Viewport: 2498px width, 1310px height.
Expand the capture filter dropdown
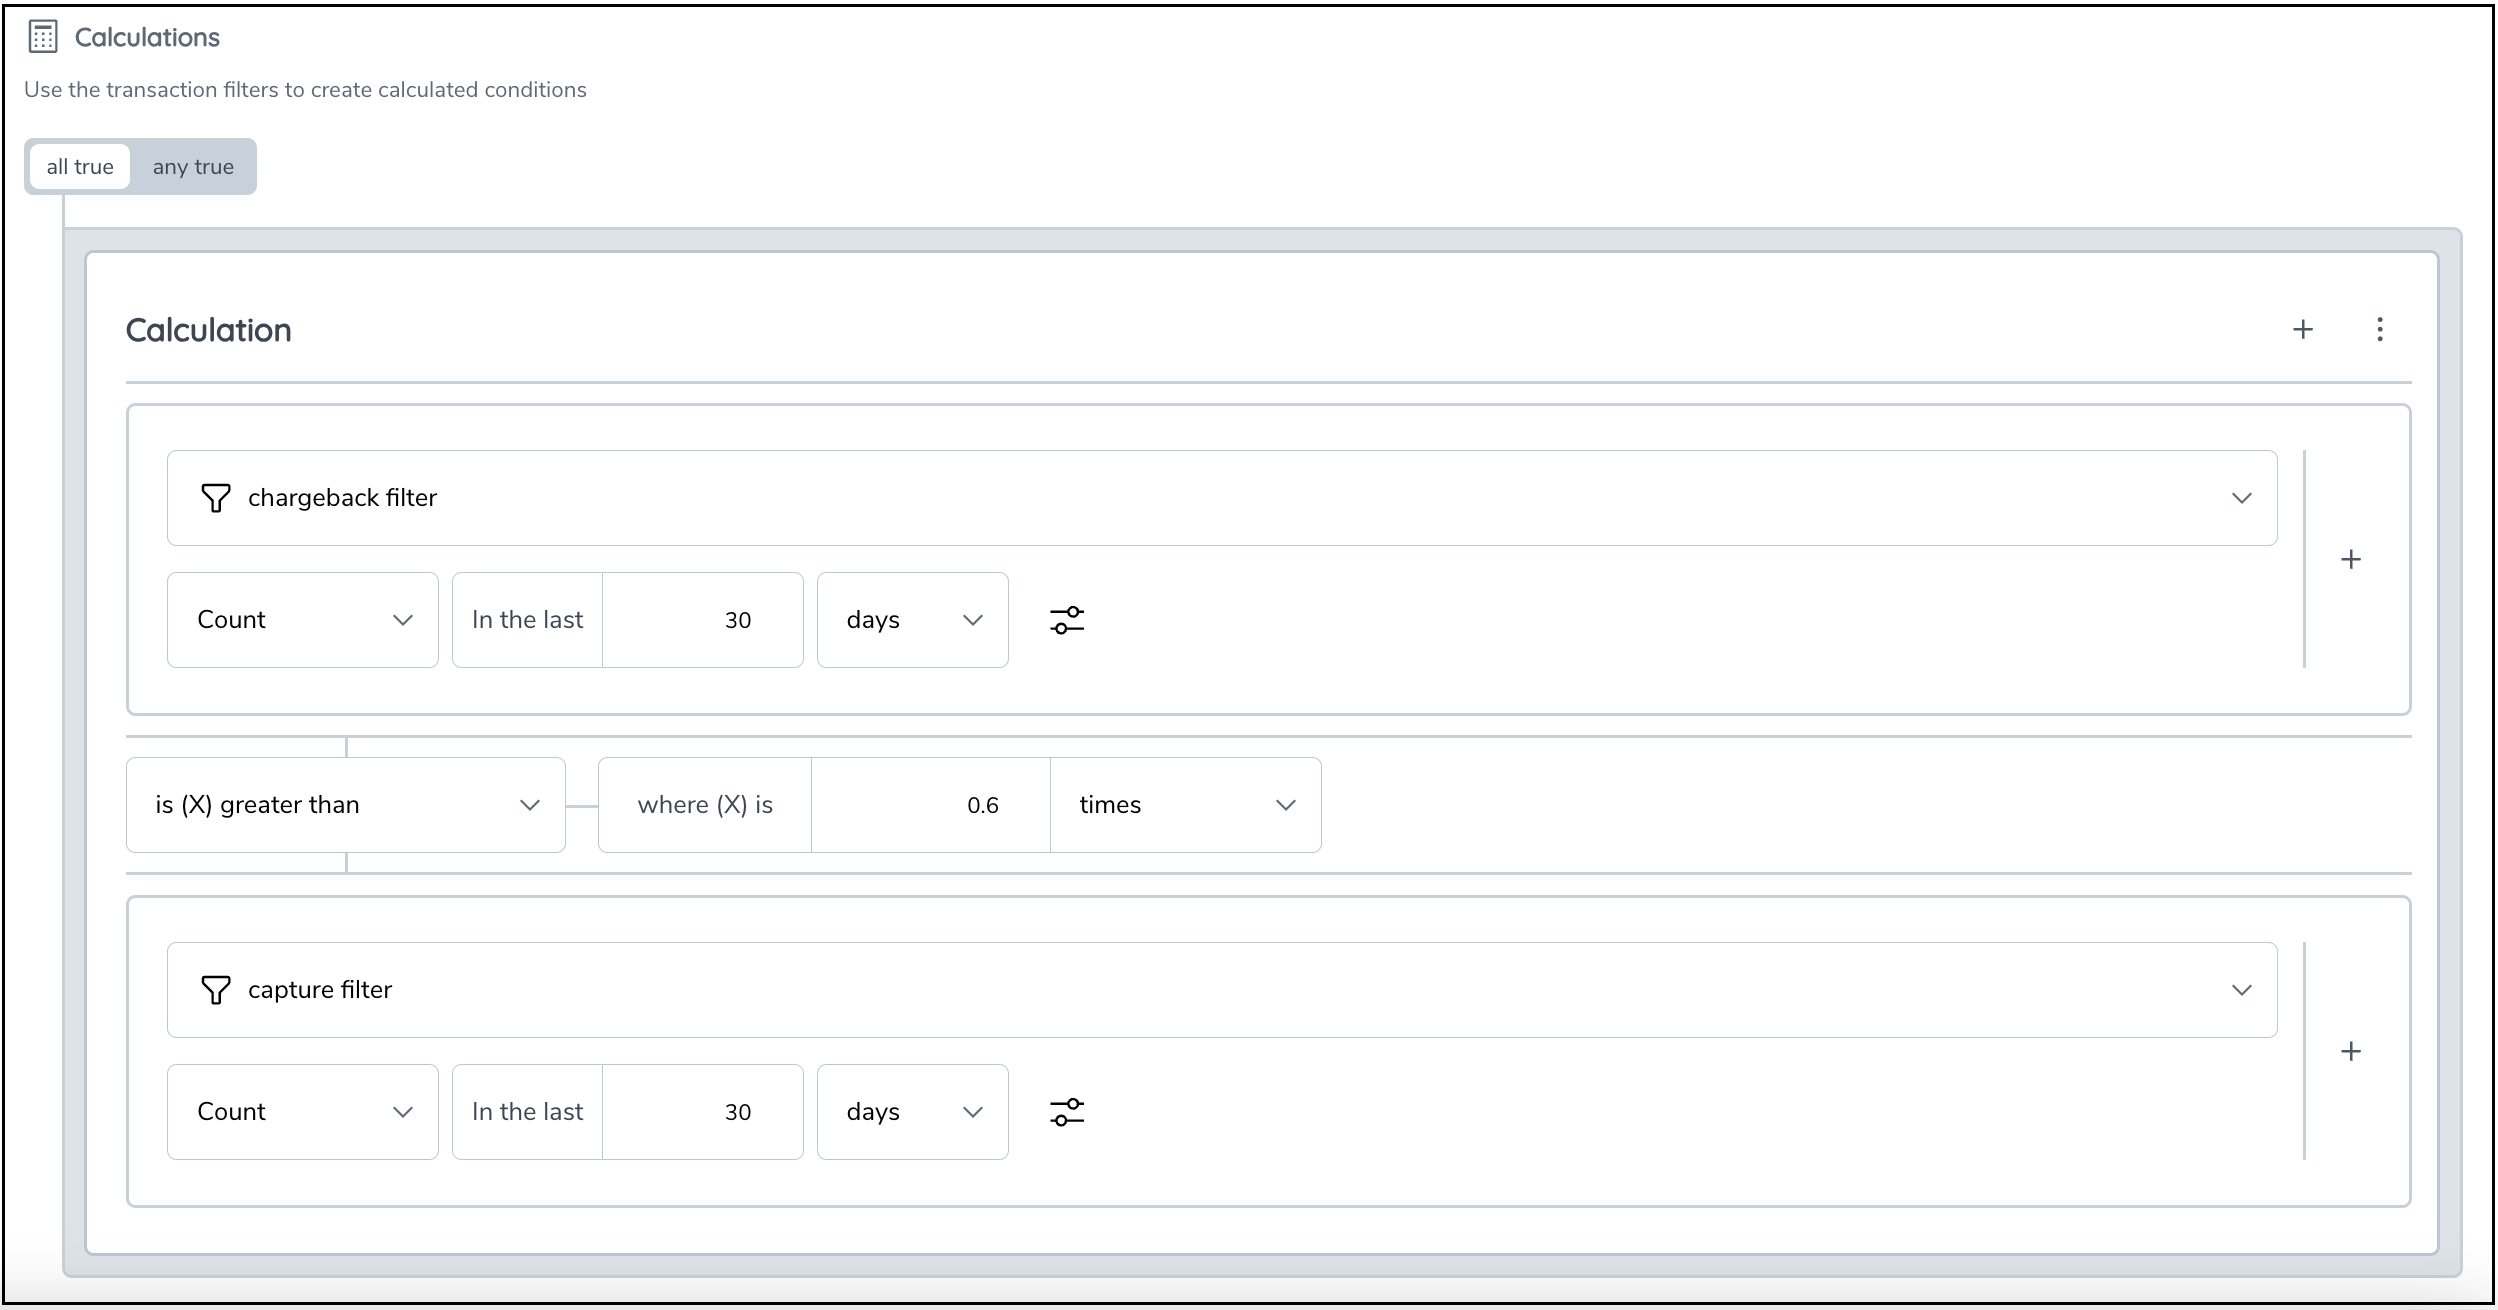(x=2241, y=990)
